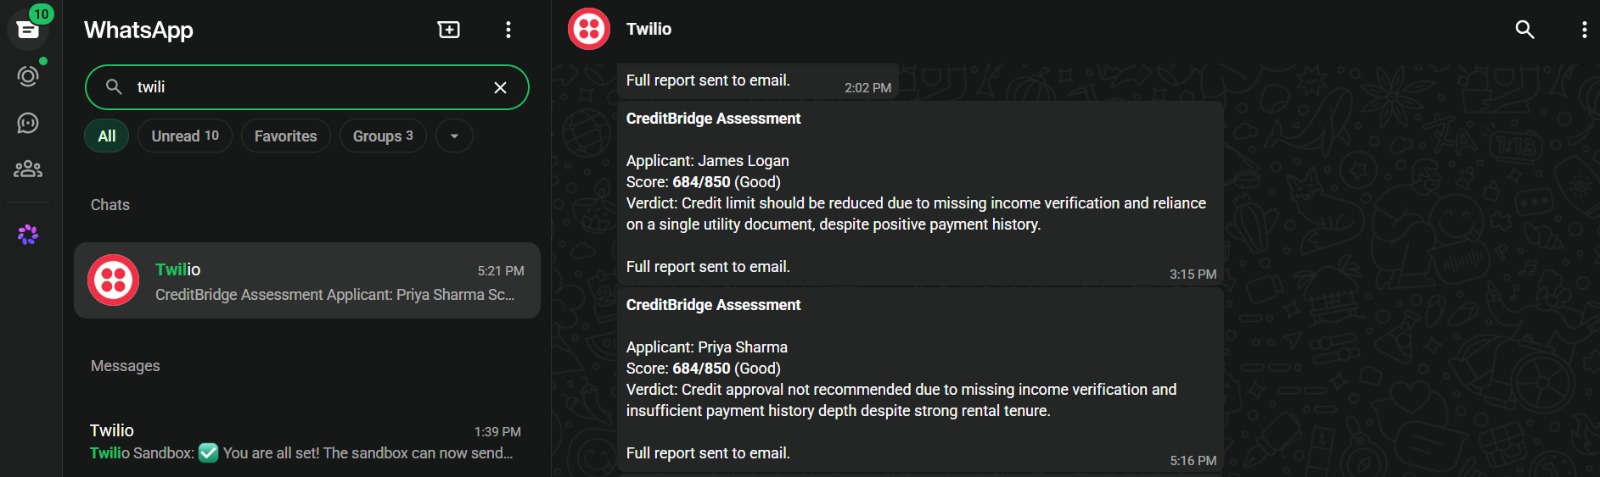This screenshot has height=477, width=1600.
Task: Open the Channels icon in sidebar
Action: (28, 123)
